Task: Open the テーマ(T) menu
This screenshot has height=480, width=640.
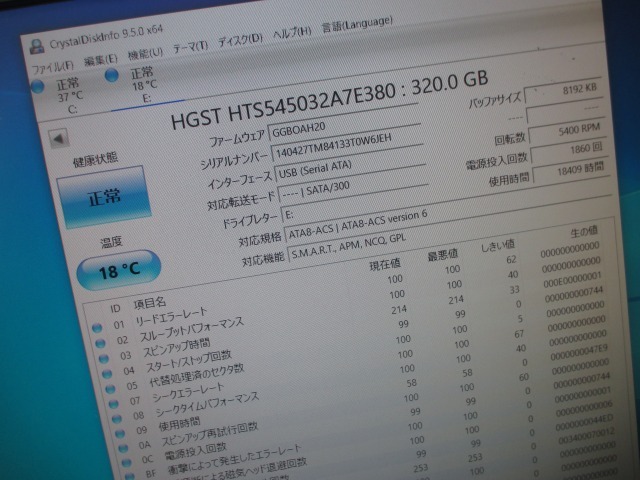Action: [190, 47]
